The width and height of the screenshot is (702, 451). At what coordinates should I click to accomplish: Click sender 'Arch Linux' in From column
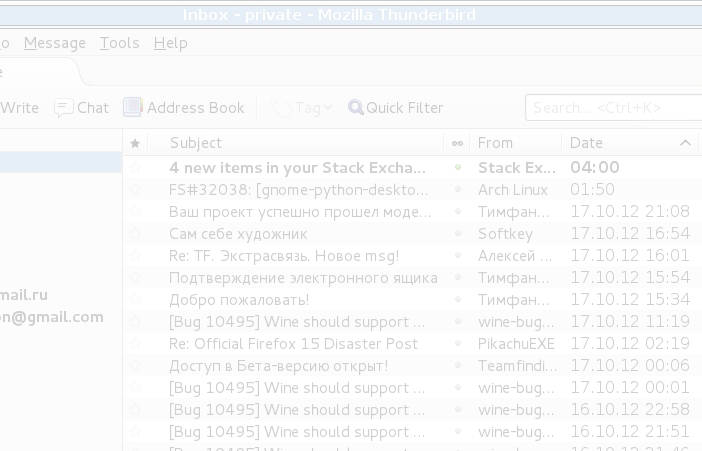(513, 190)
